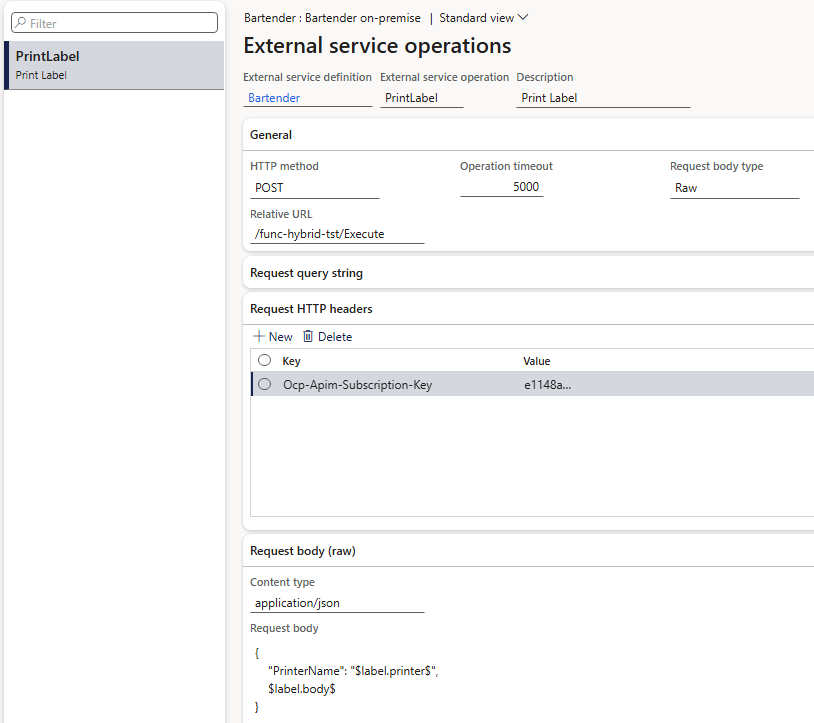This screenshot has height=723, width=814.
Task: Open the Bartender service definition link
Action: click(272, 97)
